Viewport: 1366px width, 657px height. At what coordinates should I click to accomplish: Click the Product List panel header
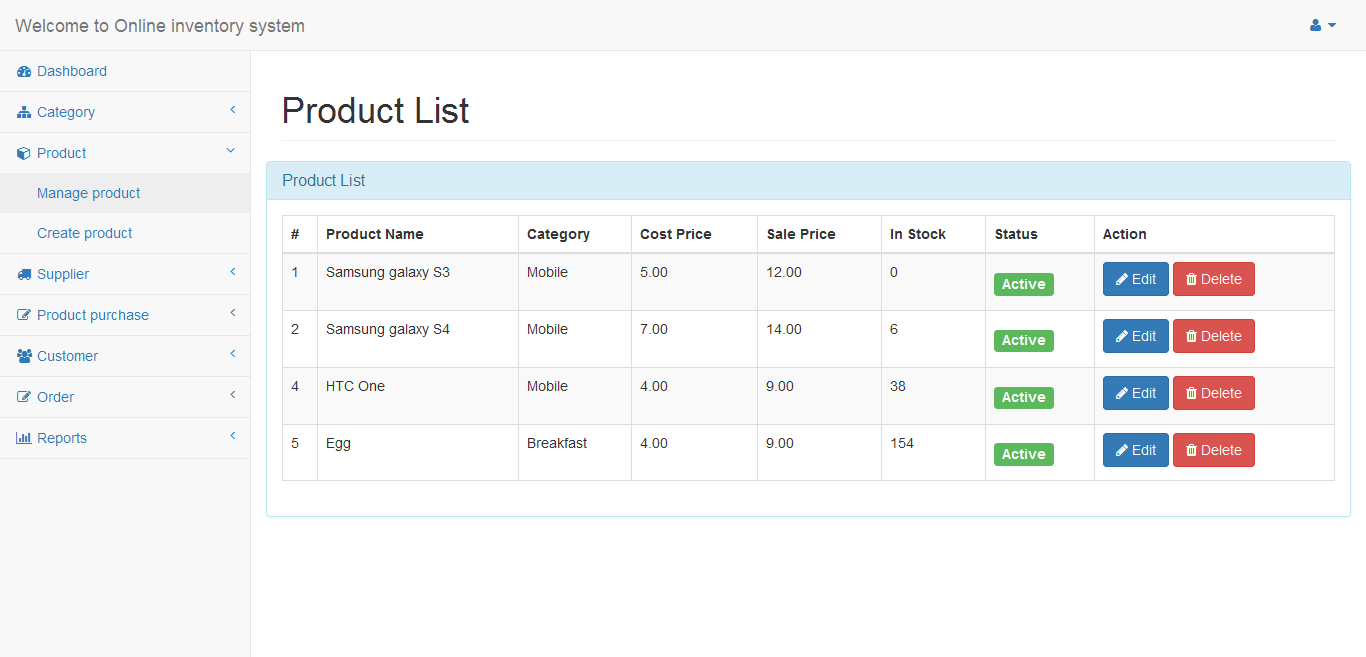coord(323,180)
